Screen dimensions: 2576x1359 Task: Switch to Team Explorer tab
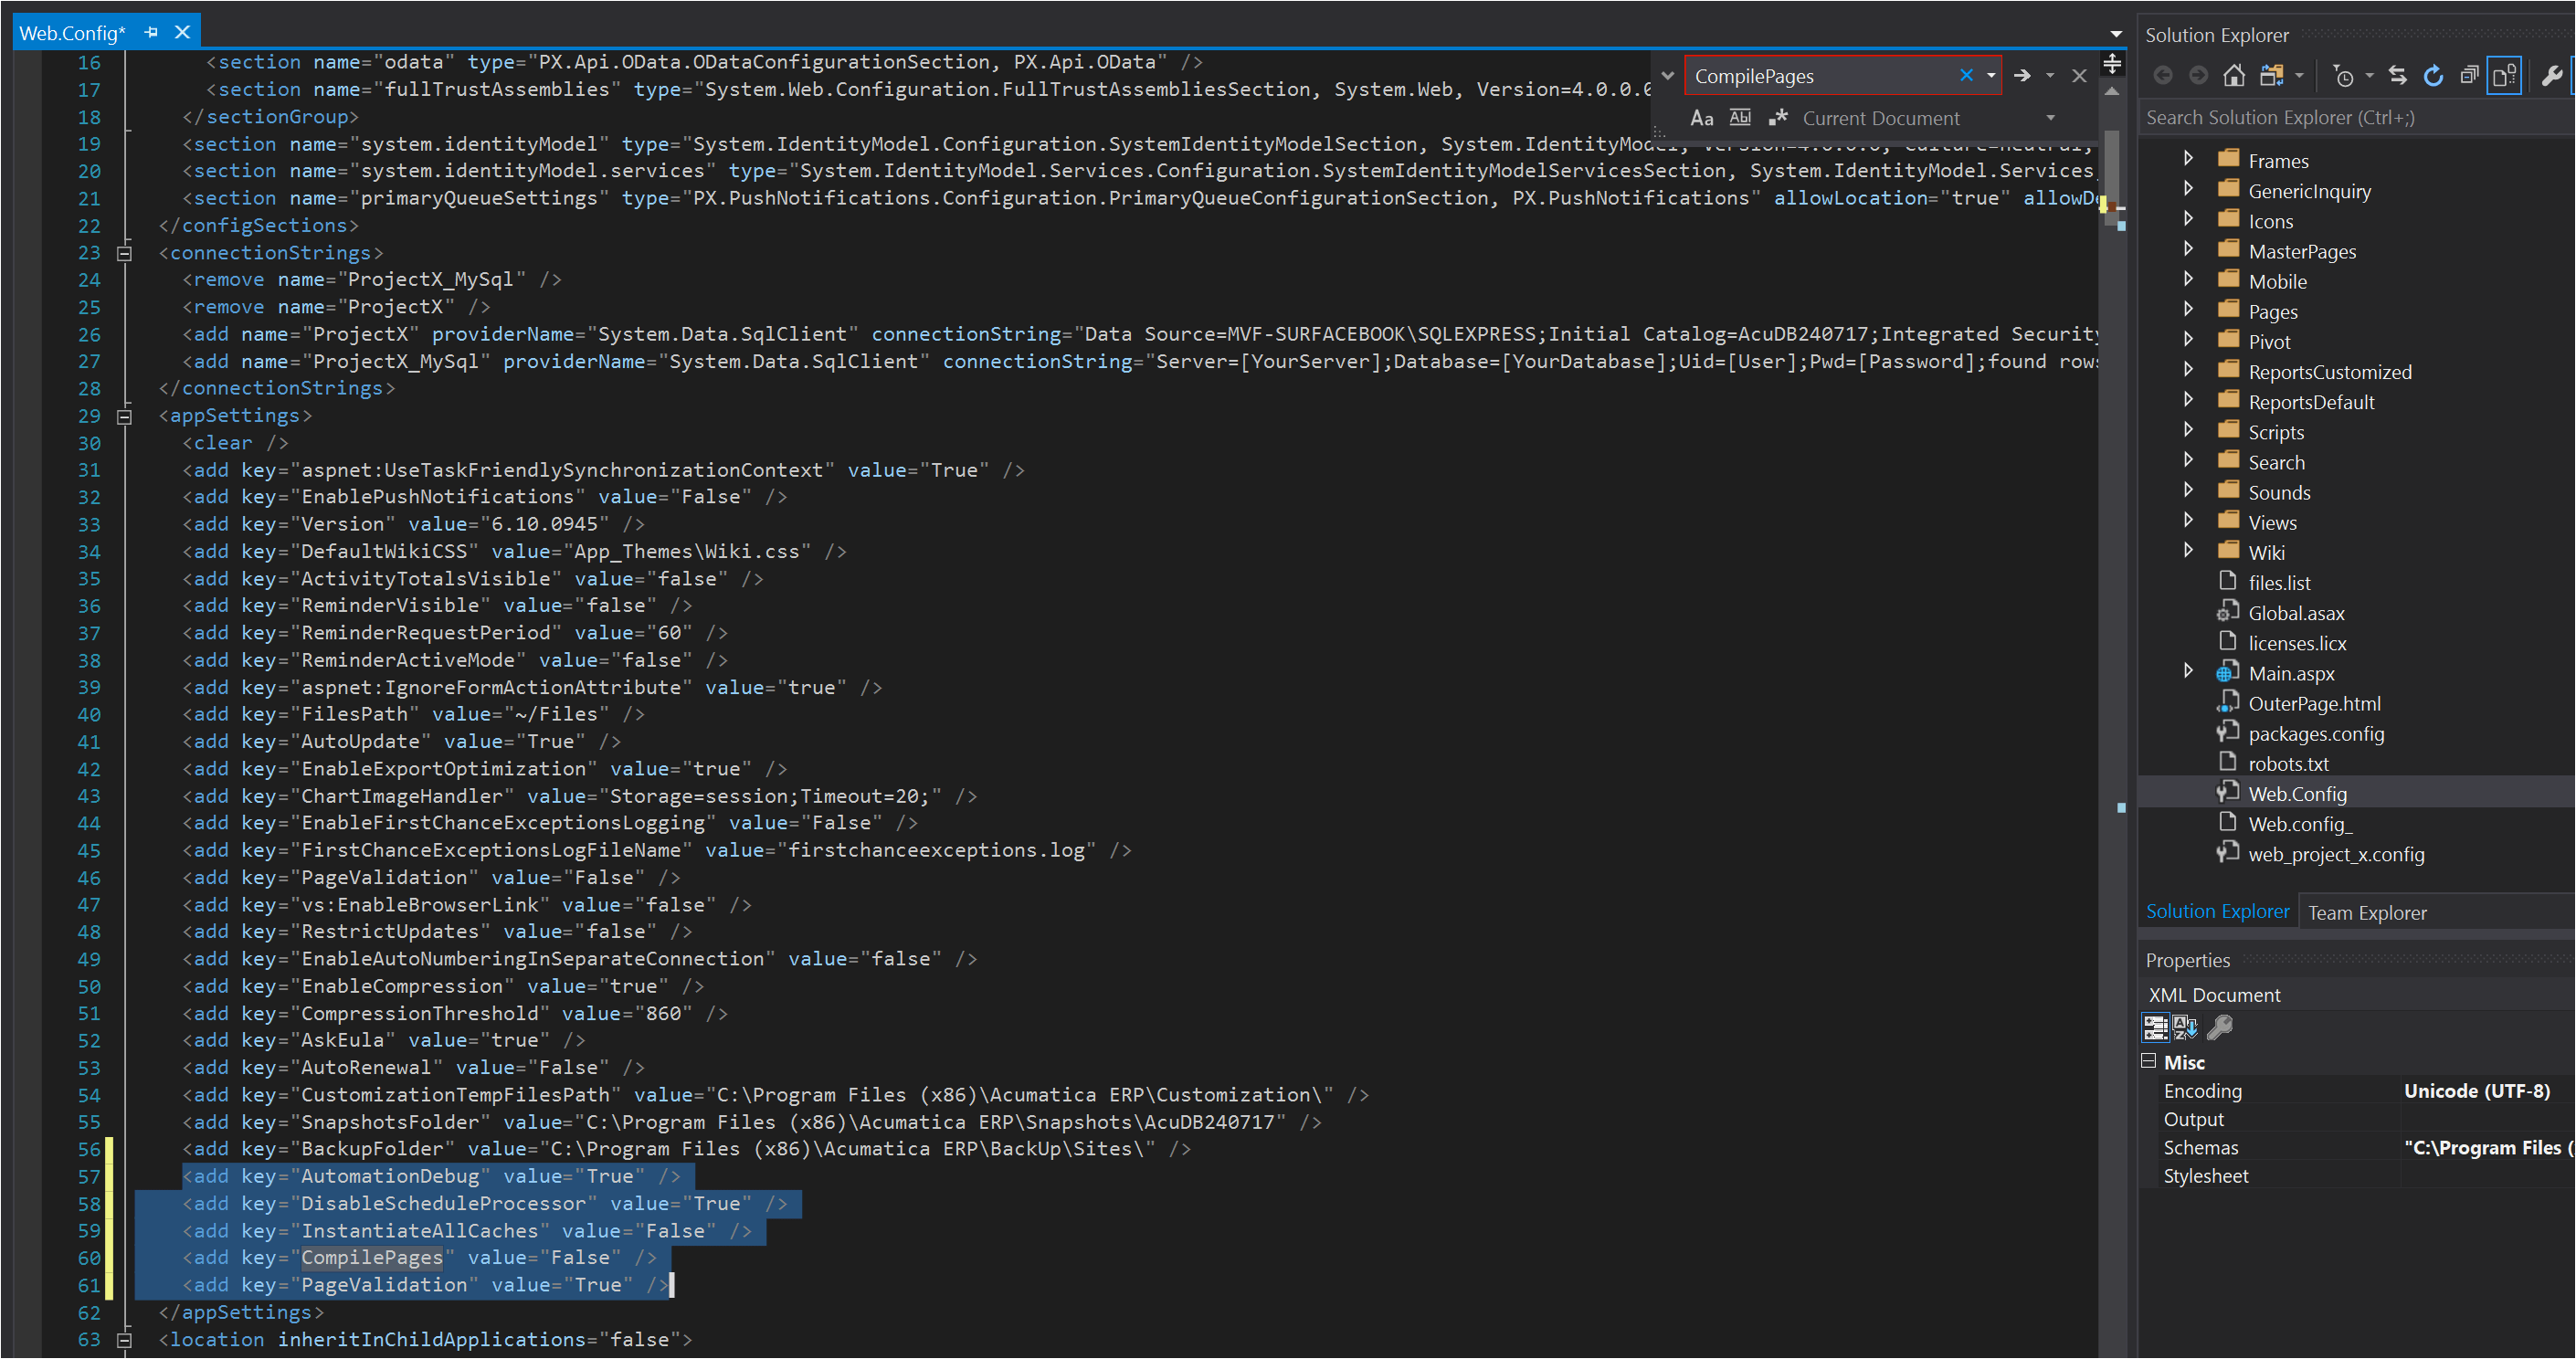[x=2368, y=911]
